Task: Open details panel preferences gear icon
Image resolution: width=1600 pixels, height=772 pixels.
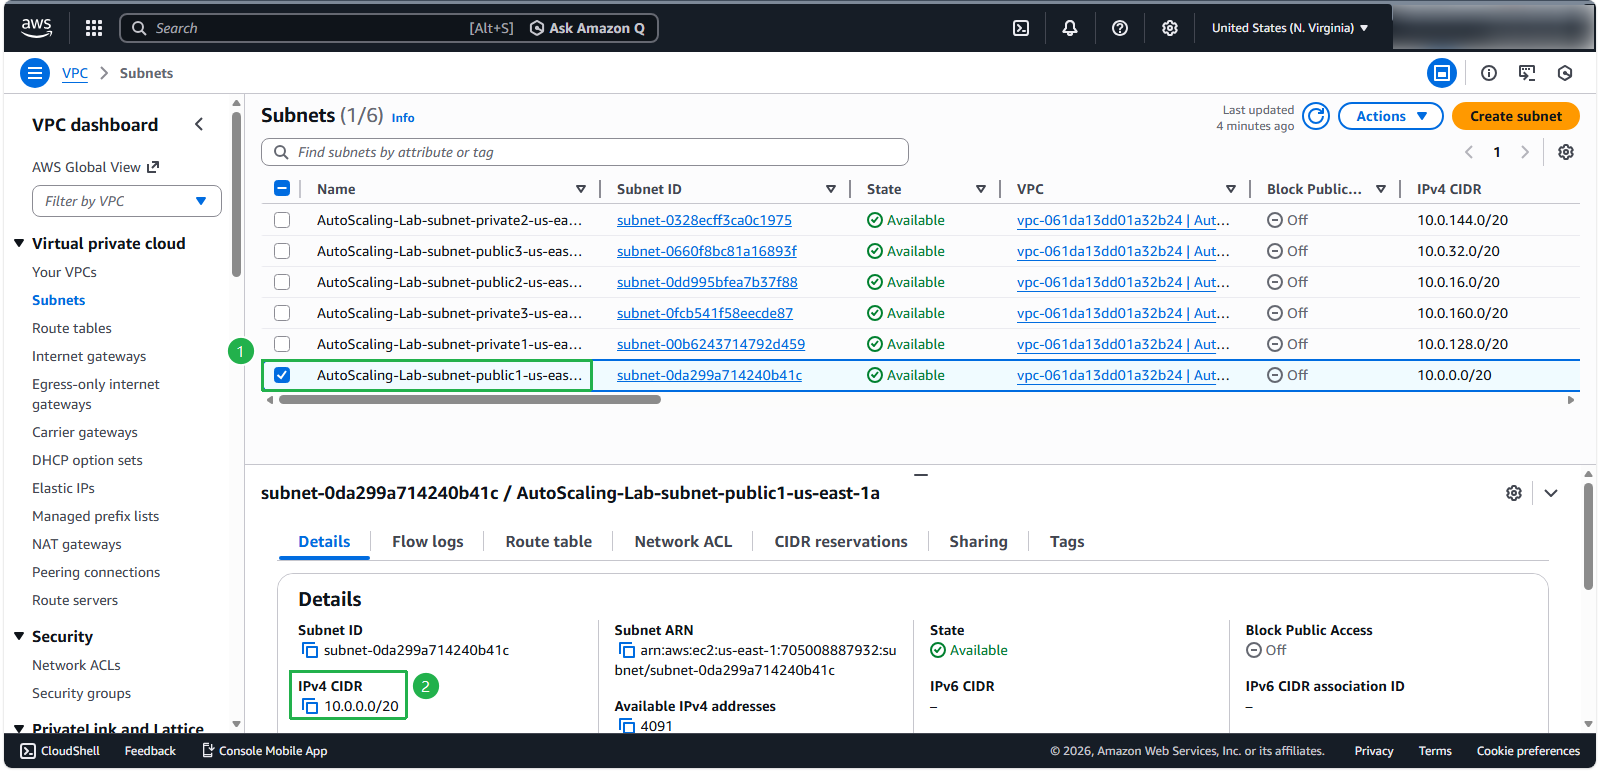Action: tap(1514, 493)
